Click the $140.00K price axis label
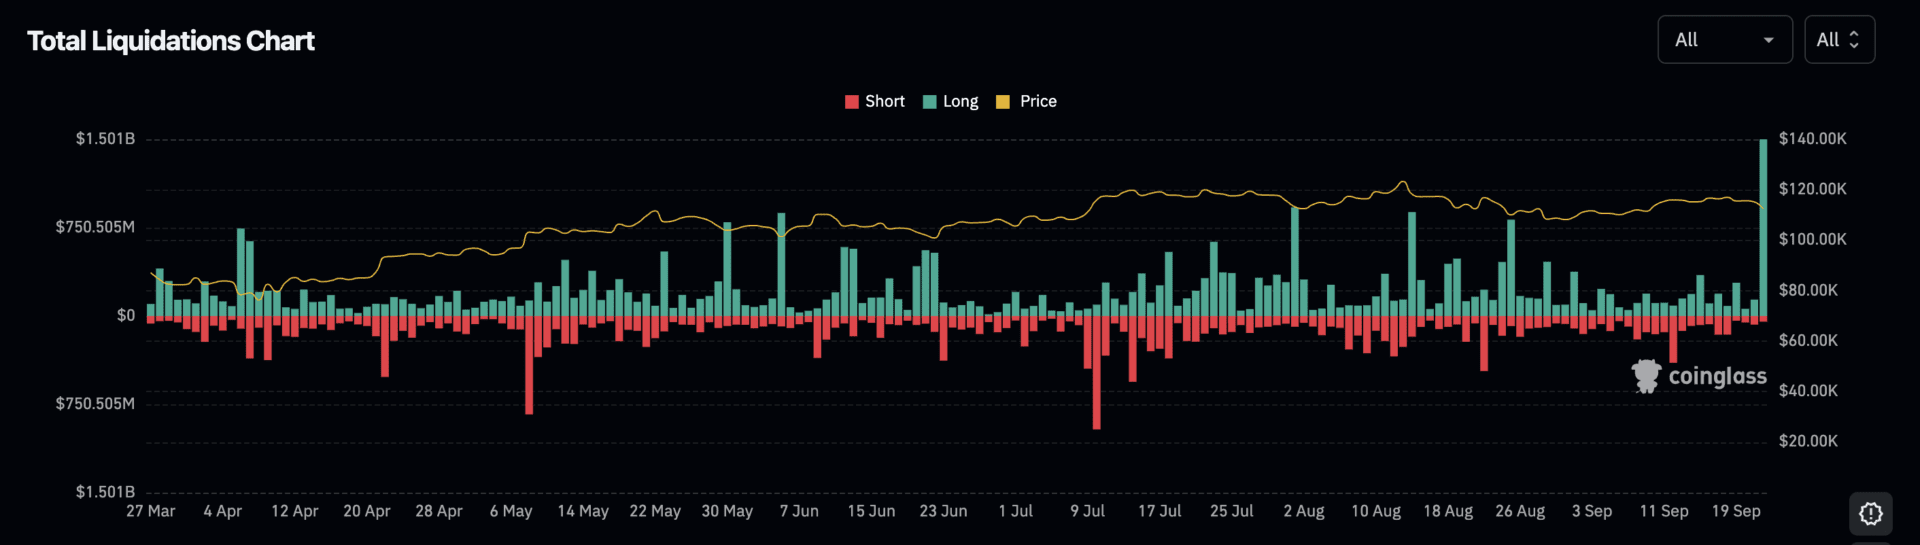1920x545 pixels. point(1812,139)
